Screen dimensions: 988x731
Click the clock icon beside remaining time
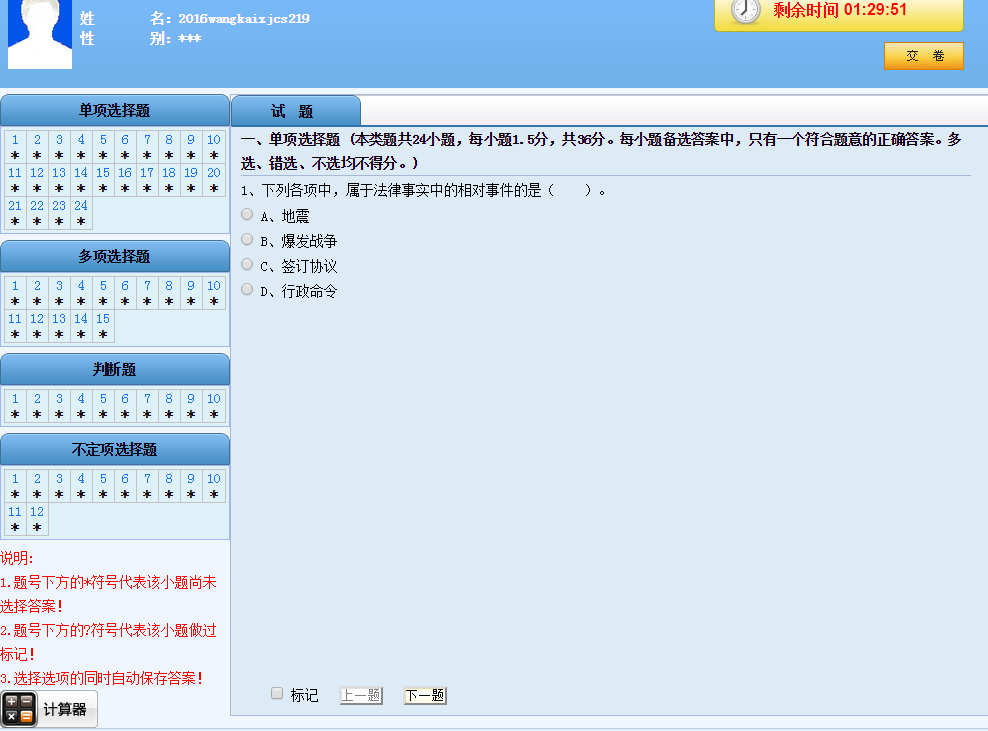click(x=745, y=11)
